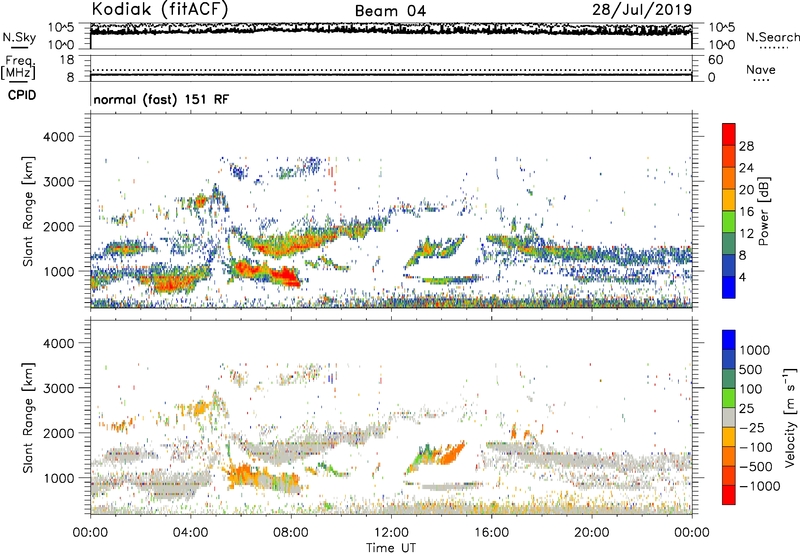Viewport: 800px width, 554px height.
Task: Click the title text "Kodiak (fitACF)"
Action: pos(160,9)
